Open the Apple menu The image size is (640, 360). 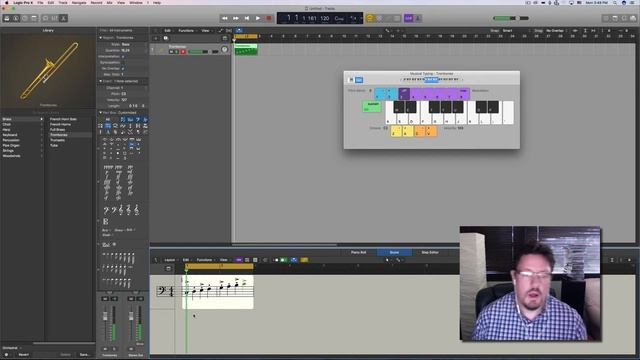[x=6, y=2]
